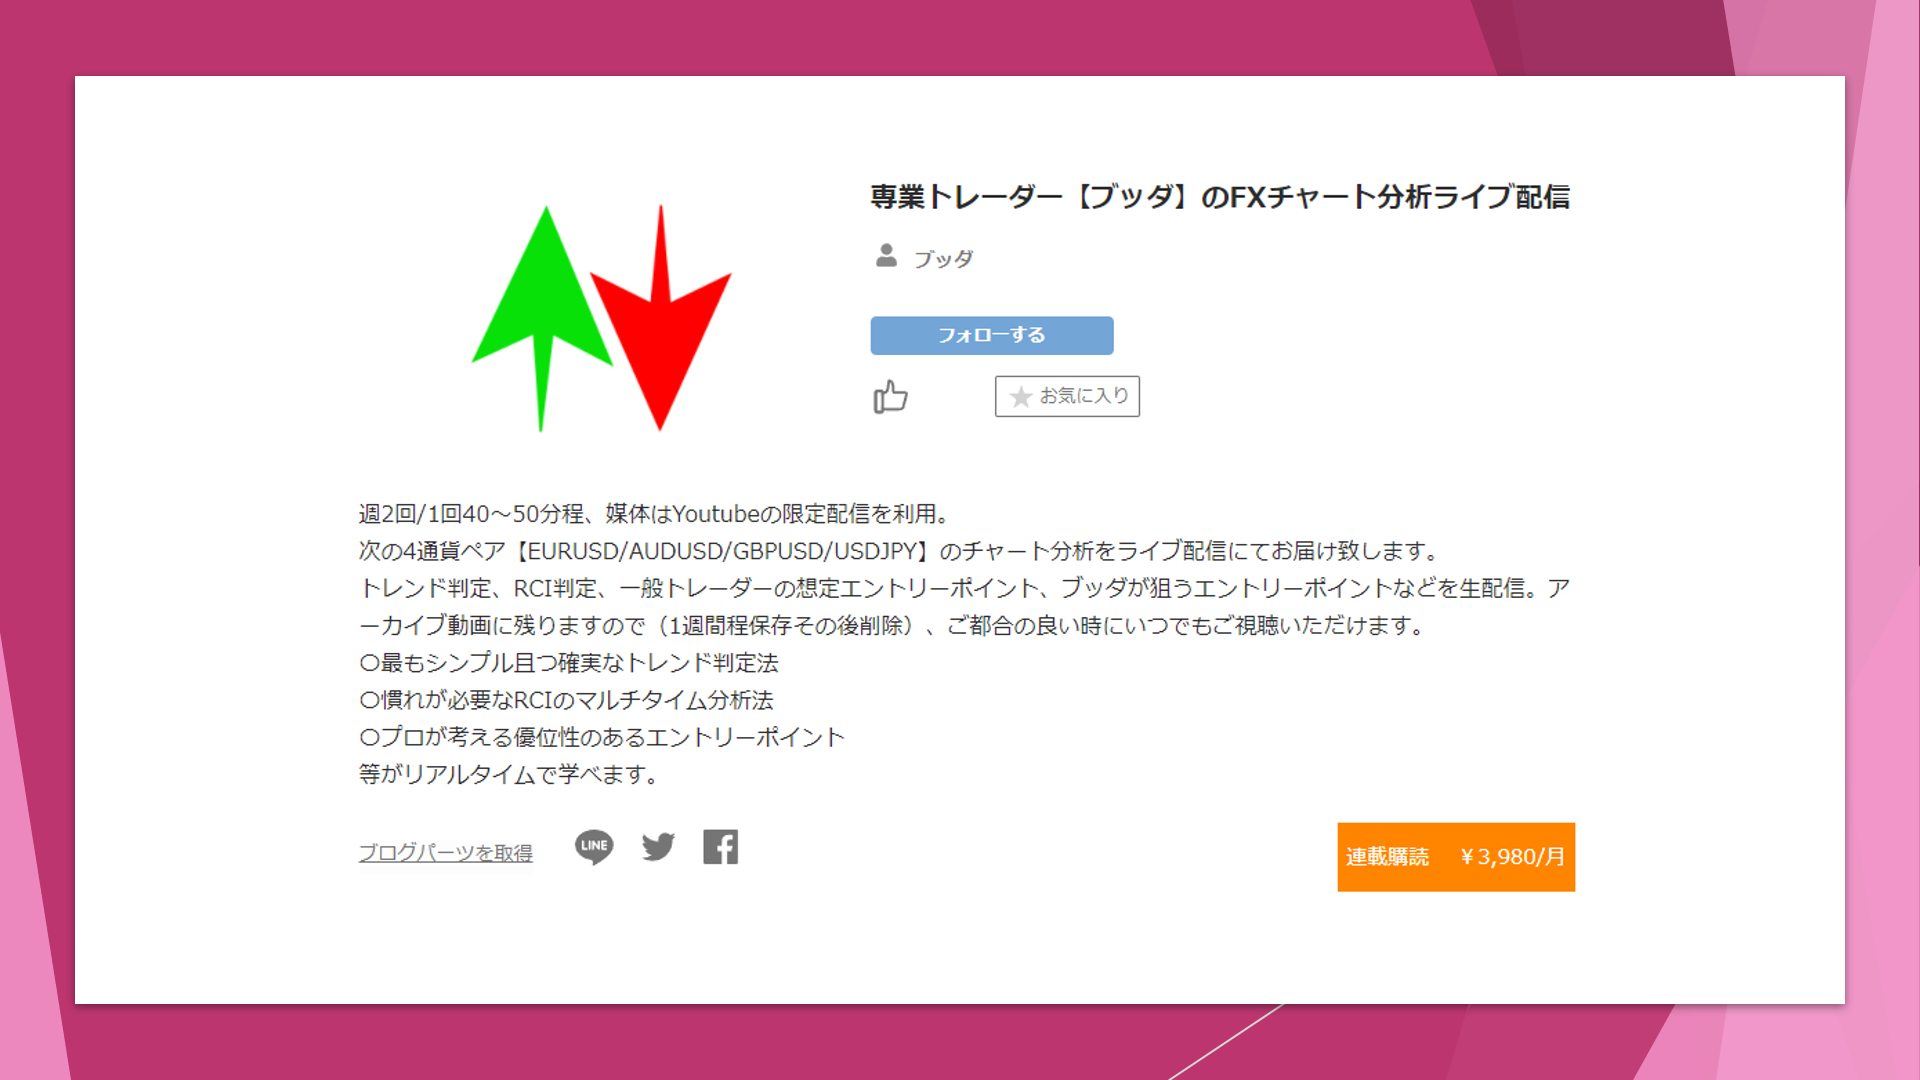Click the green and red arrows thumbnail
Screen dimensions: 1920x1080
[x=601, y=318]
